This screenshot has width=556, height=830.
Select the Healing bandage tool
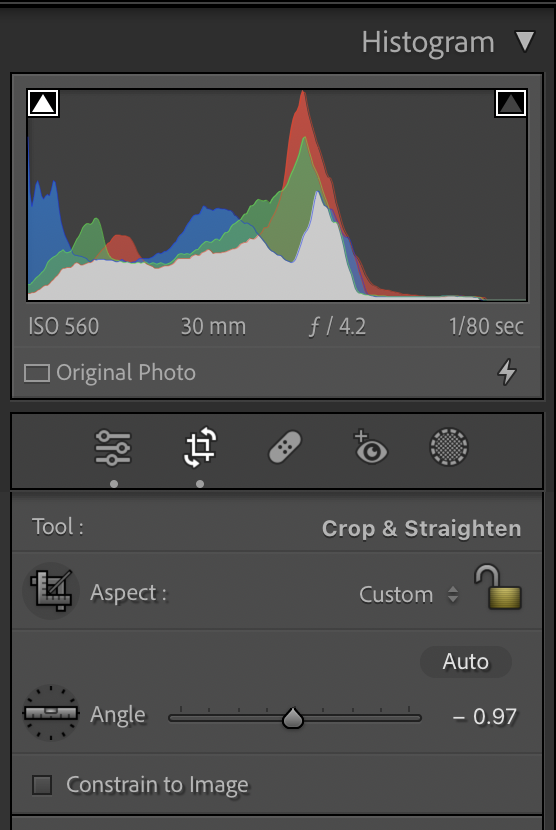285,448
